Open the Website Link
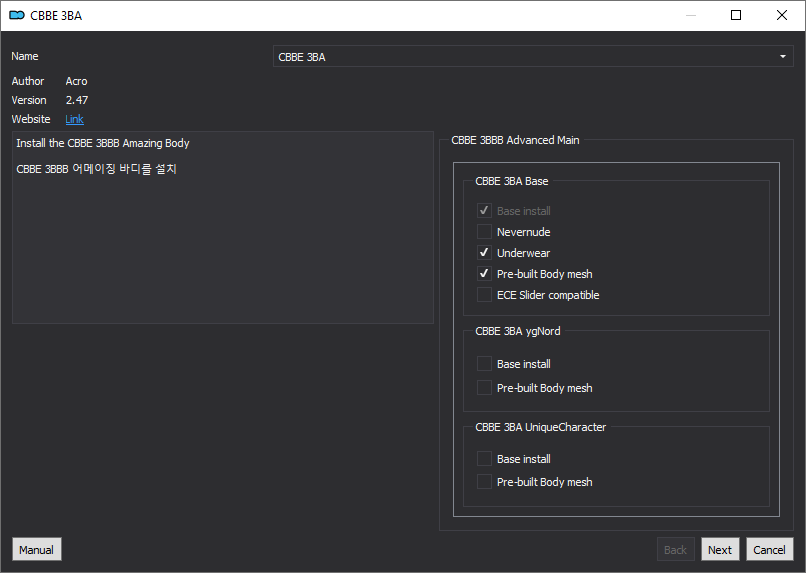806x573 pixels. click(75, 119)
